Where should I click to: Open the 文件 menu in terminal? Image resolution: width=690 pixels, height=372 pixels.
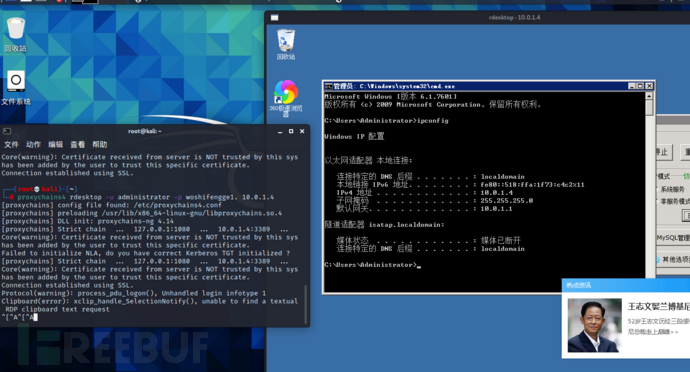click(11, 144)
